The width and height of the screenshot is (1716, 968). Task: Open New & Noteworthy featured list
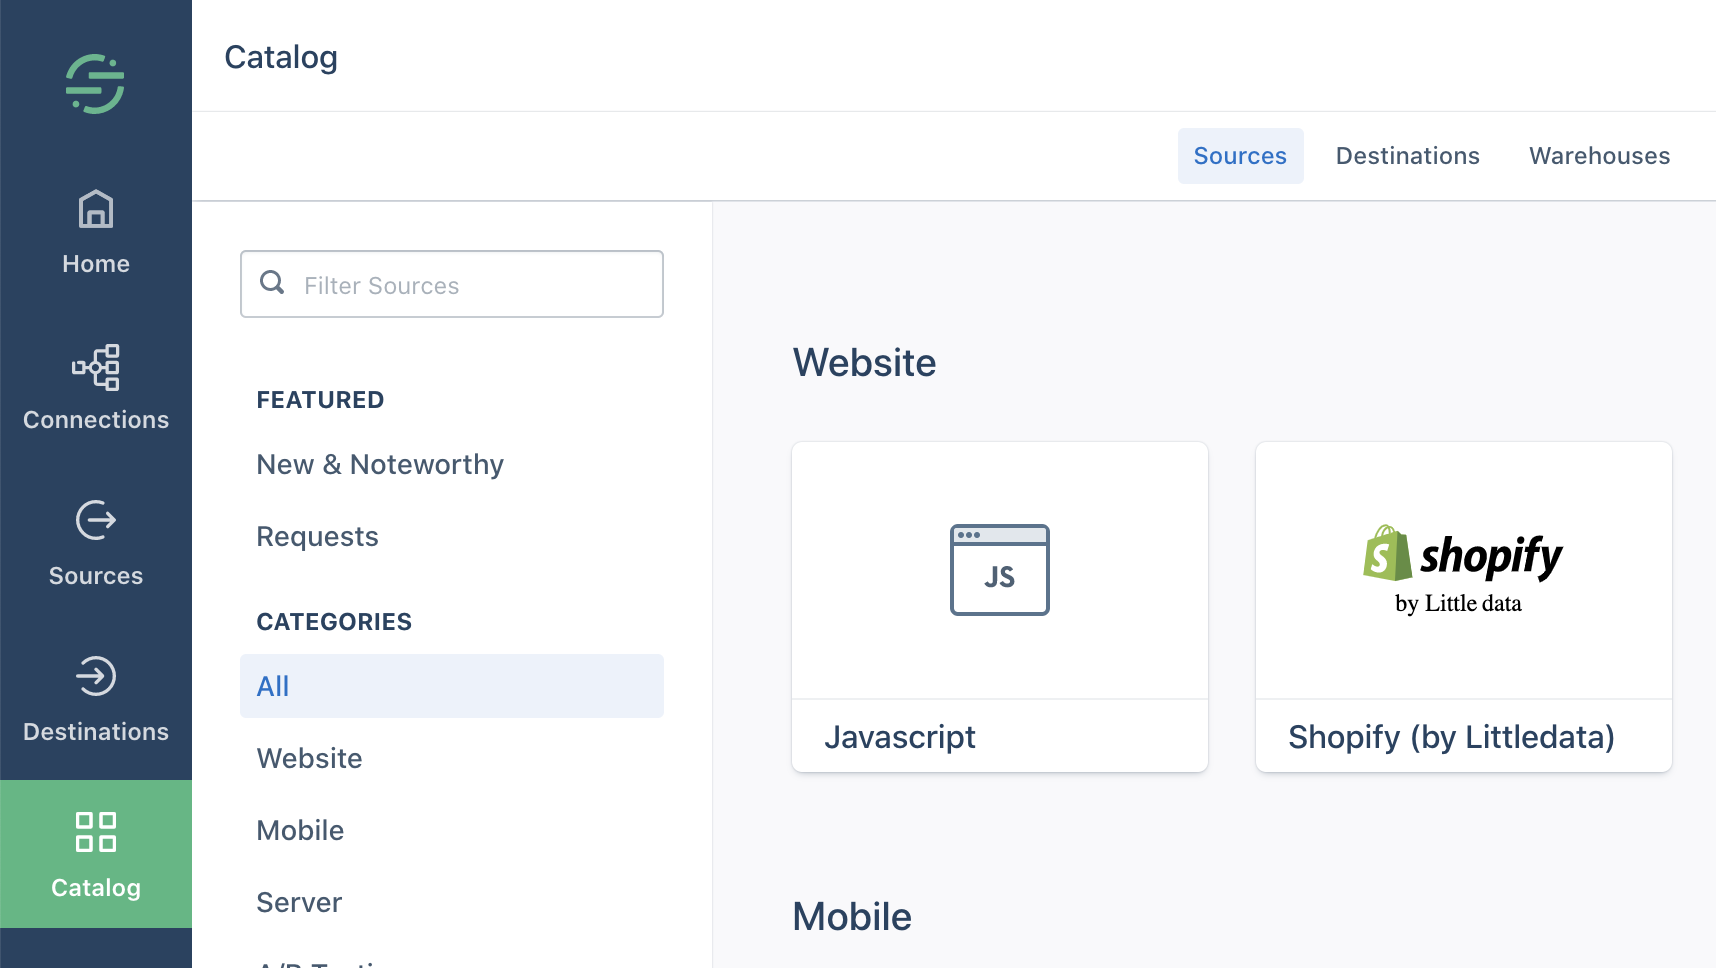click(380, 465)
